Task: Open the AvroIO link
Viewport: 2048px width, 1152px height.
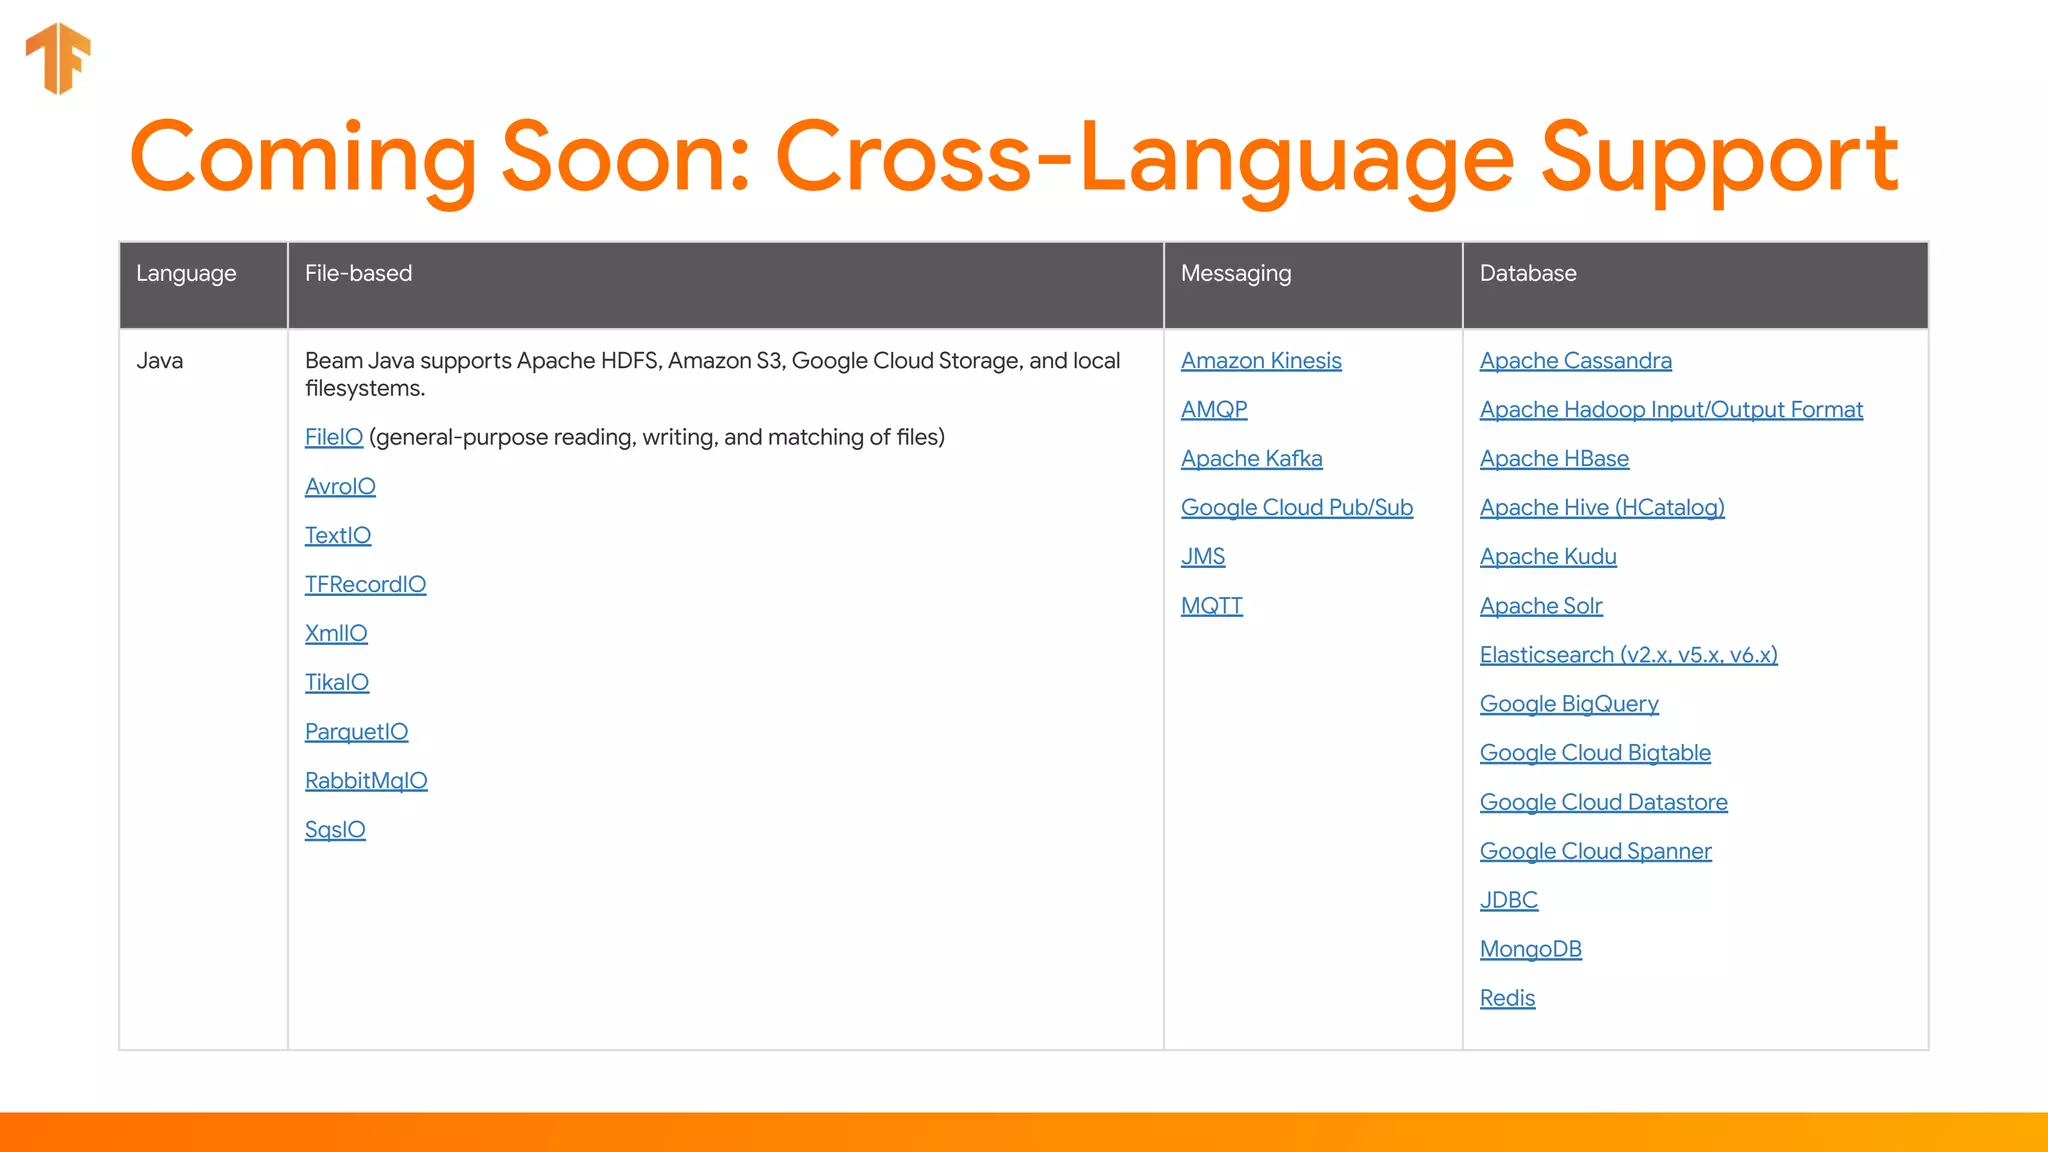Action: click(340, 486)
